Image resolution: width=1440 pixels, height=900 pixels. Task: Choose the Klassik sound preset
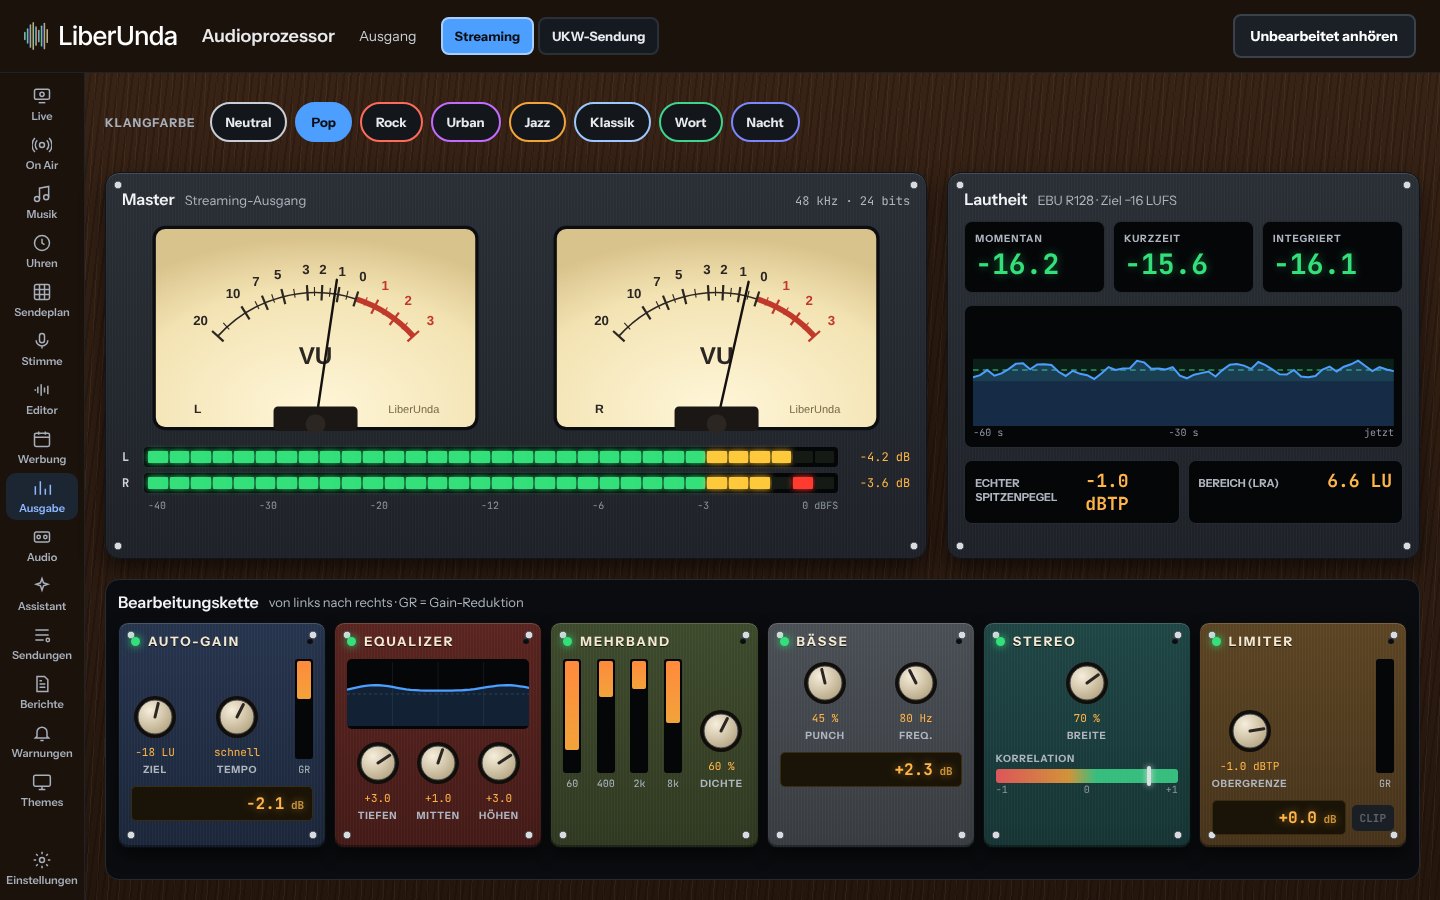[612, 122]
